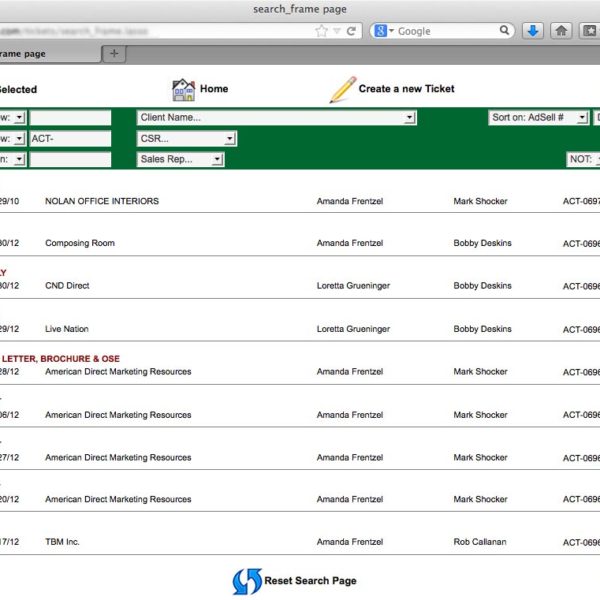The image size is (600, 600).
Task: Change the Sort on: AdSell # dropdown
Action: tap(539, 118)
